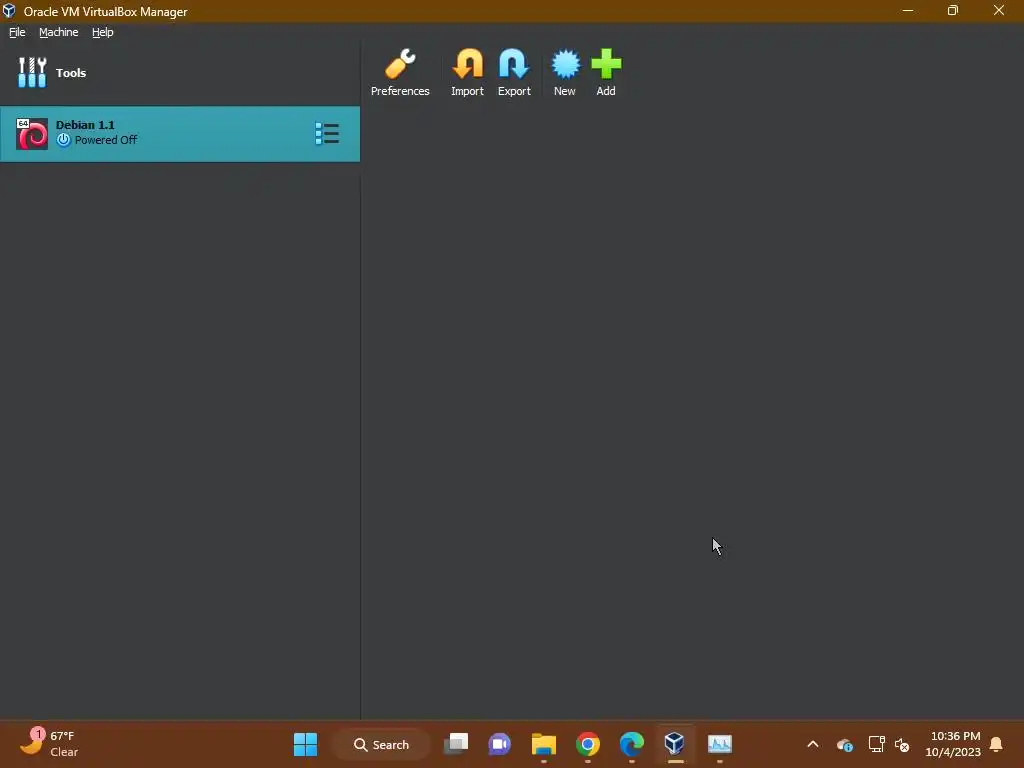Click the Powered Off status icon
Image resolution: width=1024 pixels, height=768 pixels.
[x=63, y=140]
